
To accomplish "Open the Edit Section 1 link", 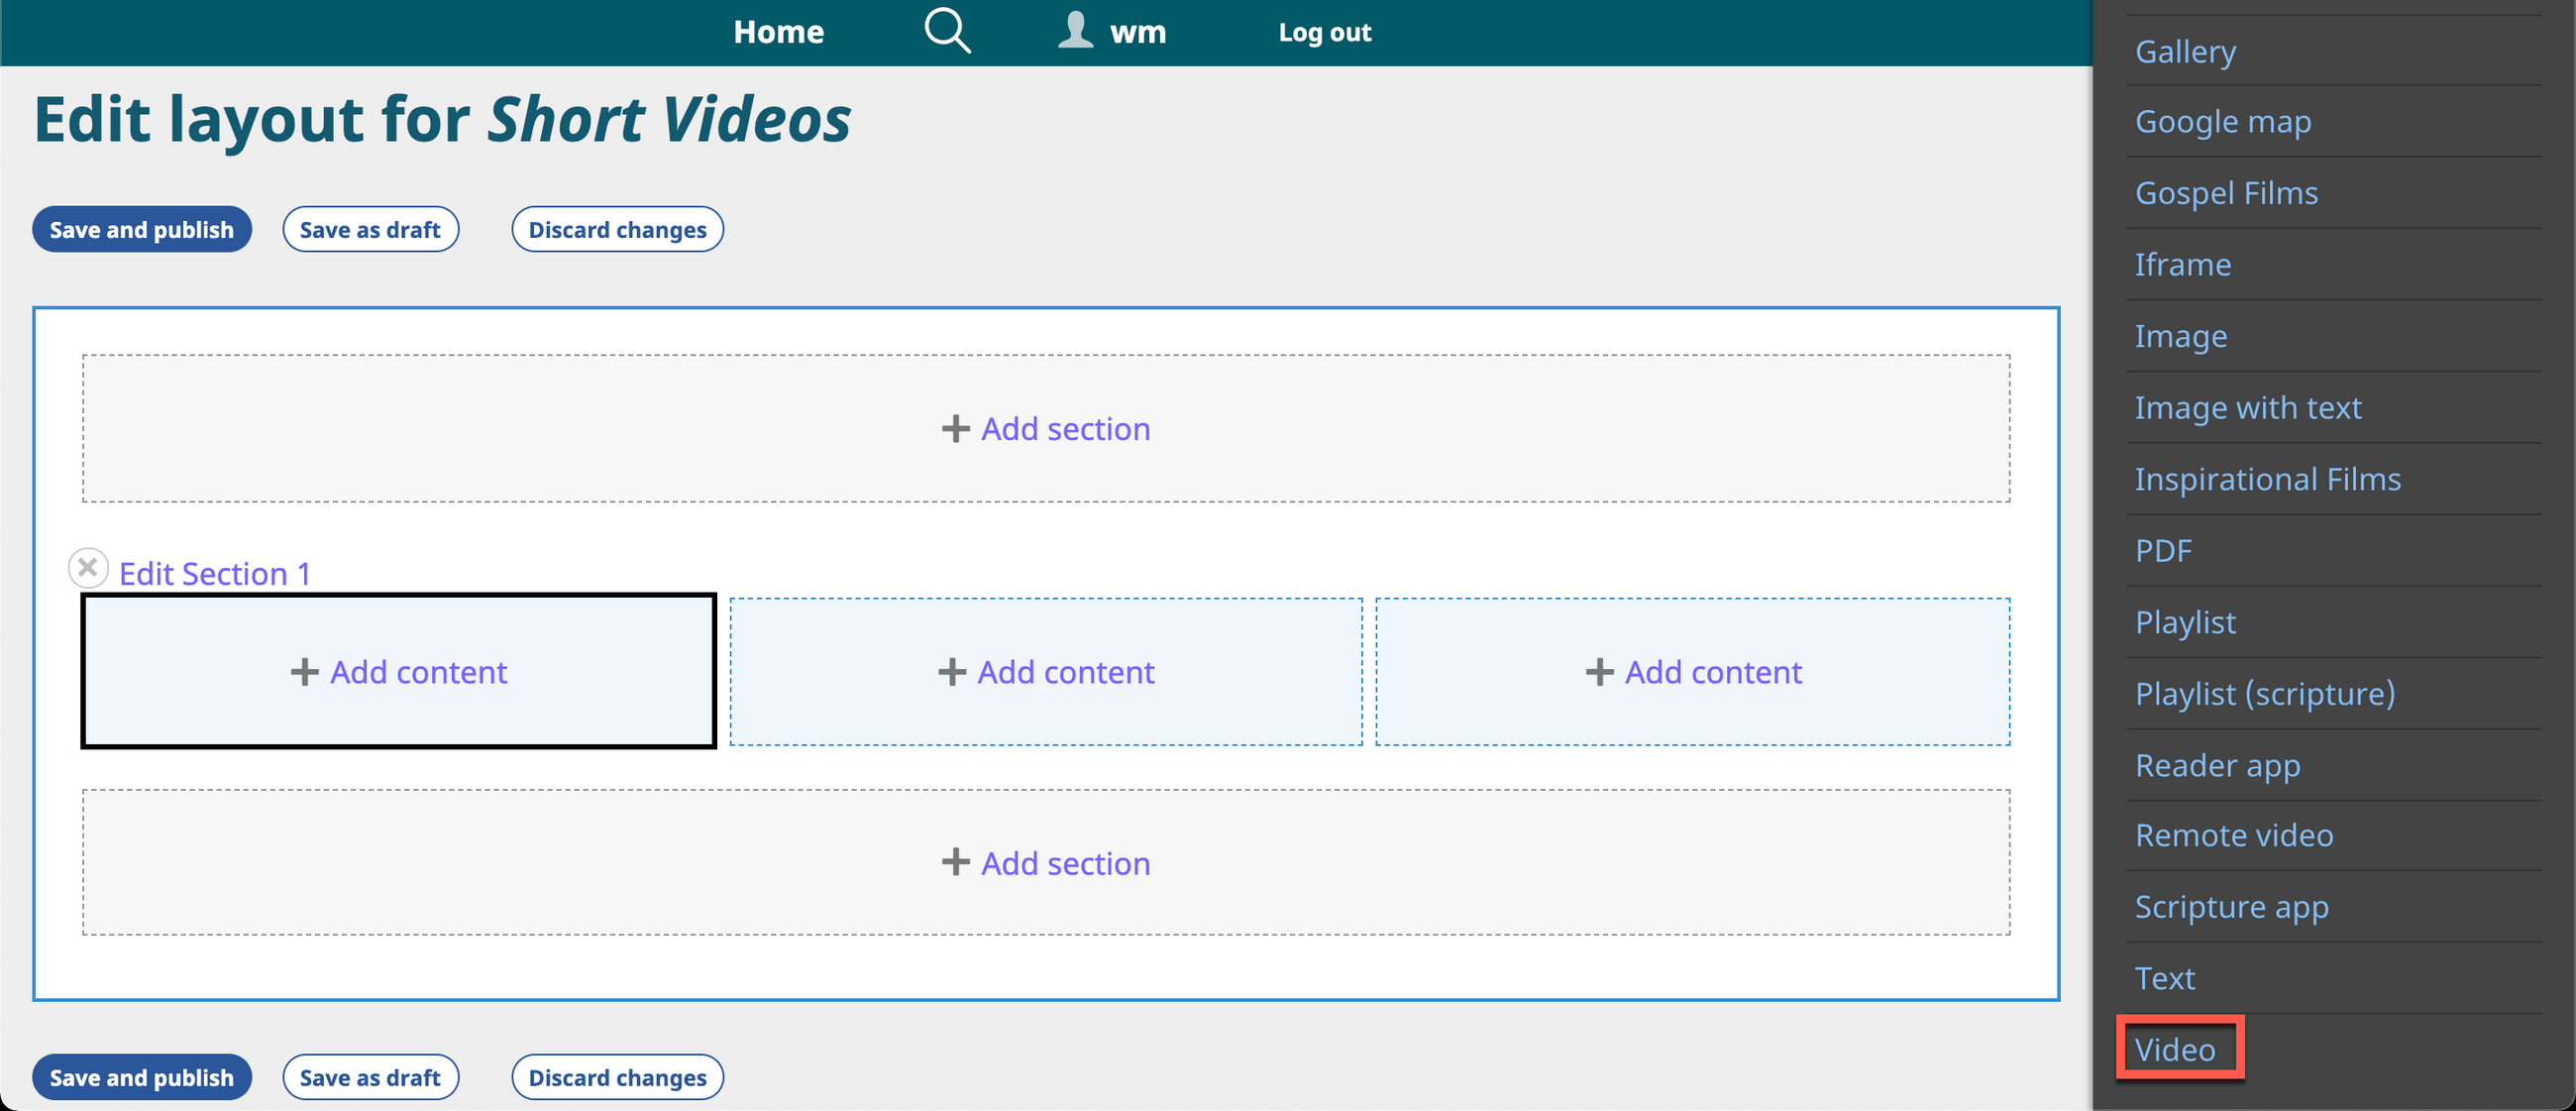I will coord(214,574).
